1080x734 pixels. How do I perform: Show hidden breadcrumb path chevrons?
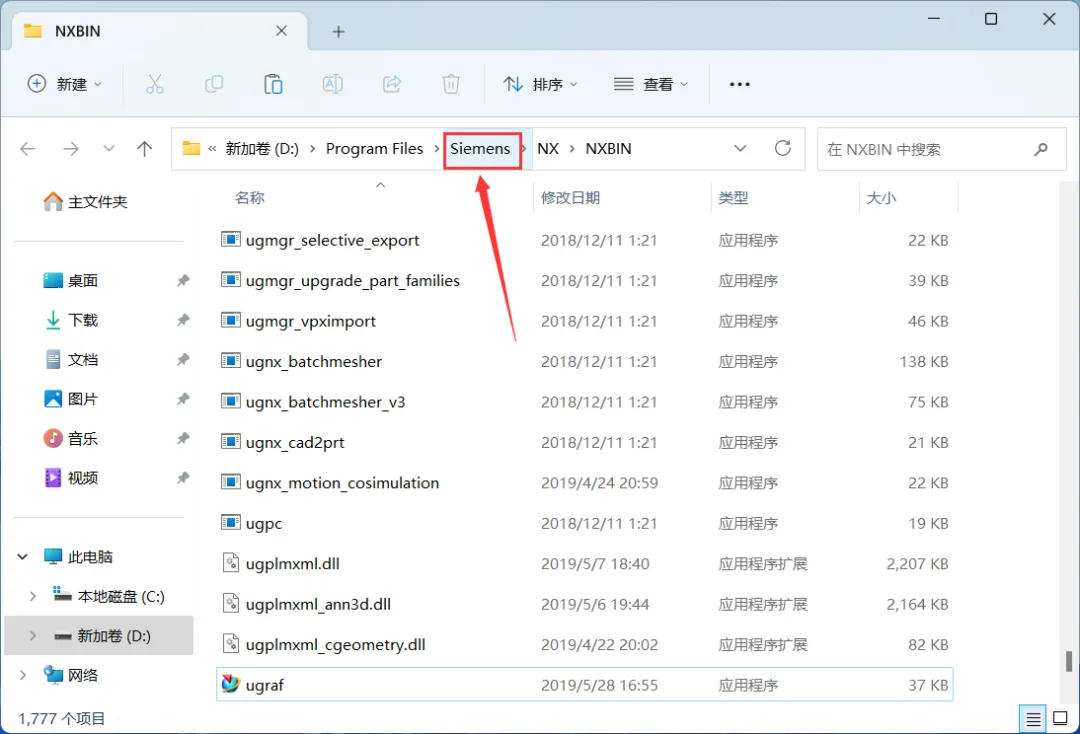(212, 149)
